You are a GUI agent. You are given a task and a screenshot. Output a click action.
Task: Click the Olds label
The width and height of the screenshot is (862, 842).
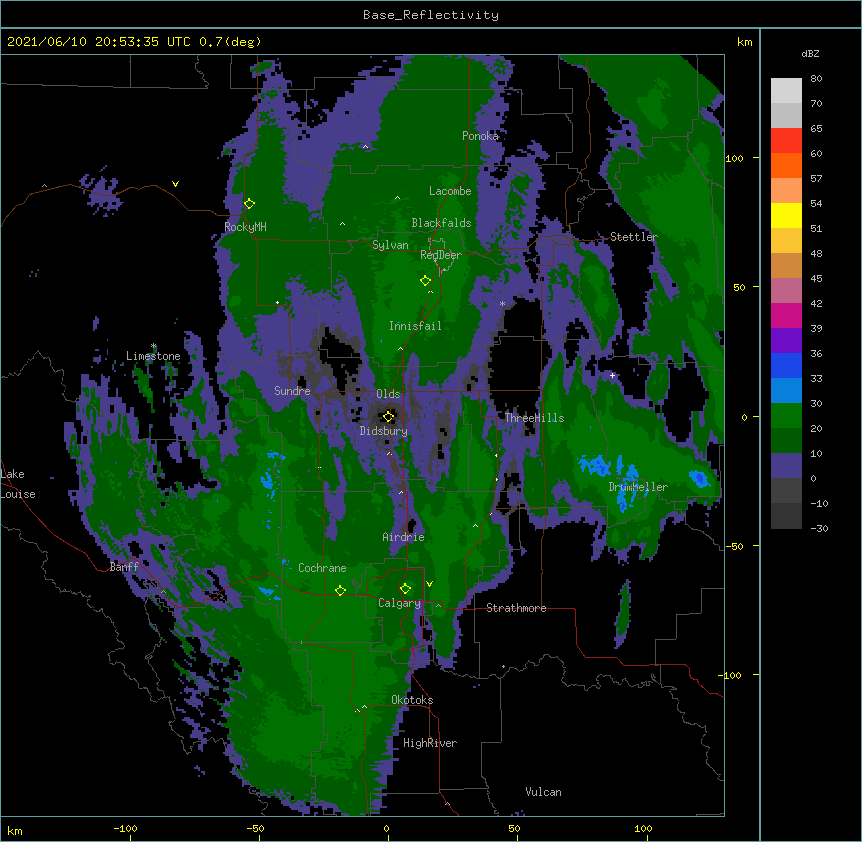pyautogui.click(x=388, y=394)
